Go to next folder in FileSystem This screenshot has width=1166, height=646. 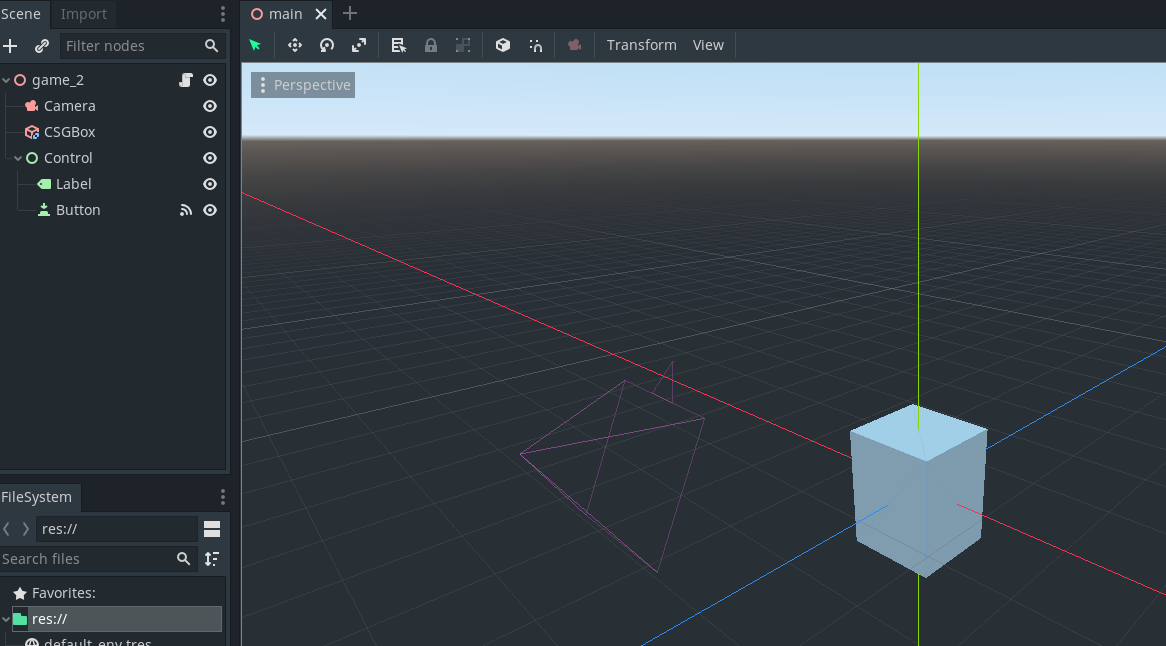(25, 529)
